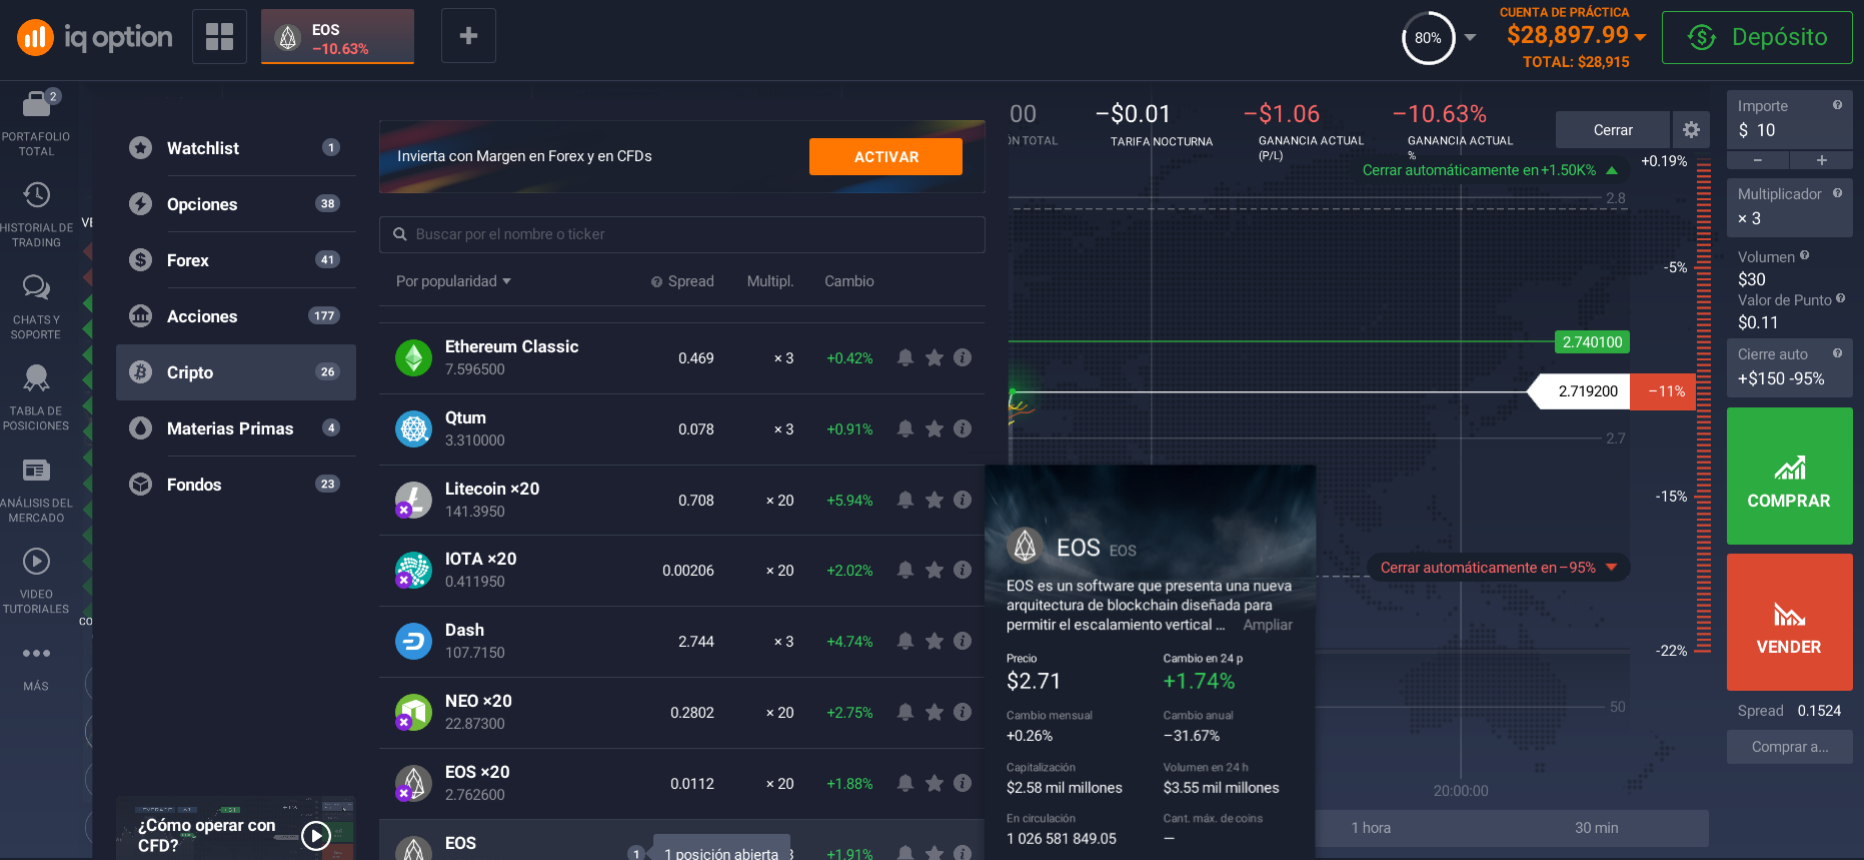Select the Watchlist category
This screenshot has height=860, width=1864.
[236, 148]
